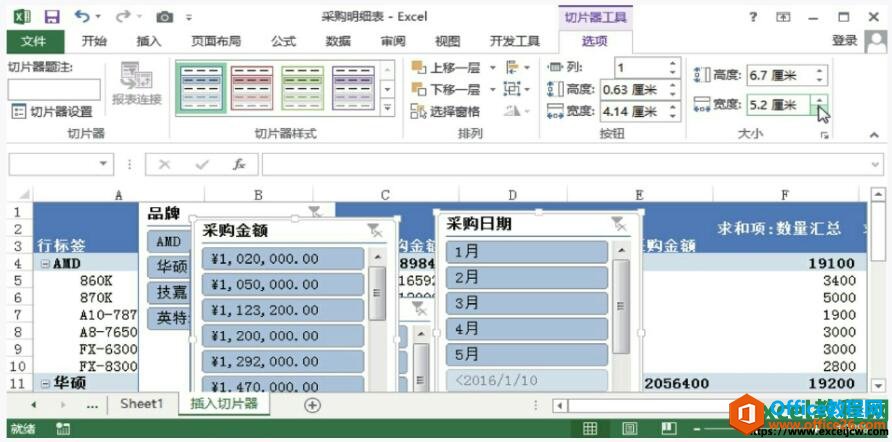Expand the formula bar arrow
The image size is (892, 442).
coord(876,164)
